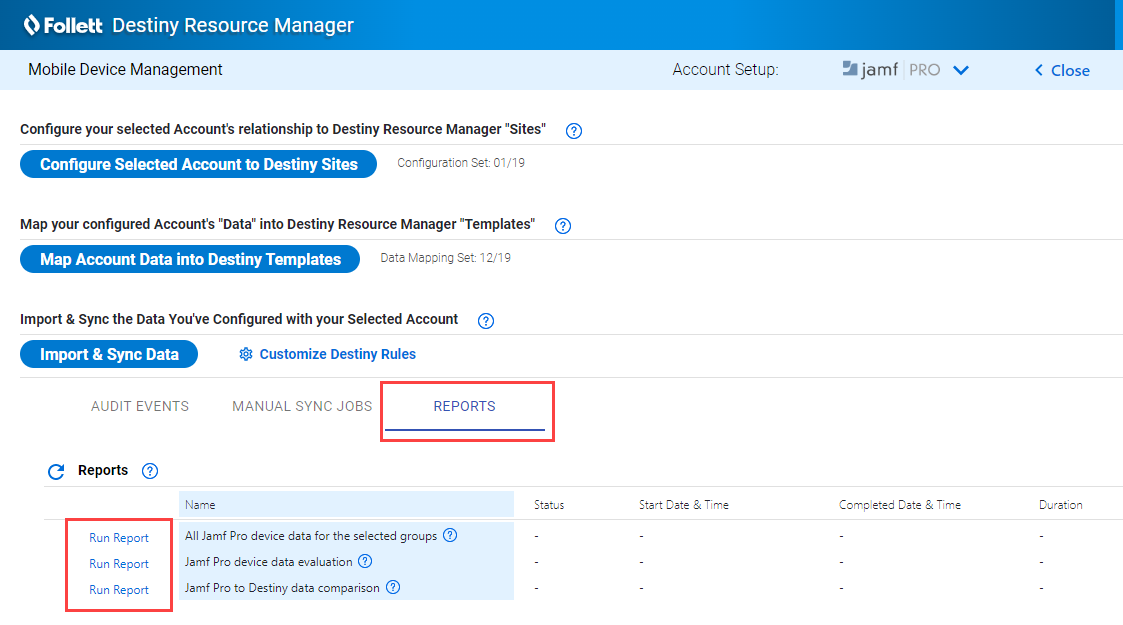
Task: Expand the jamf PRO account selector
Action: tap(960, 70)
